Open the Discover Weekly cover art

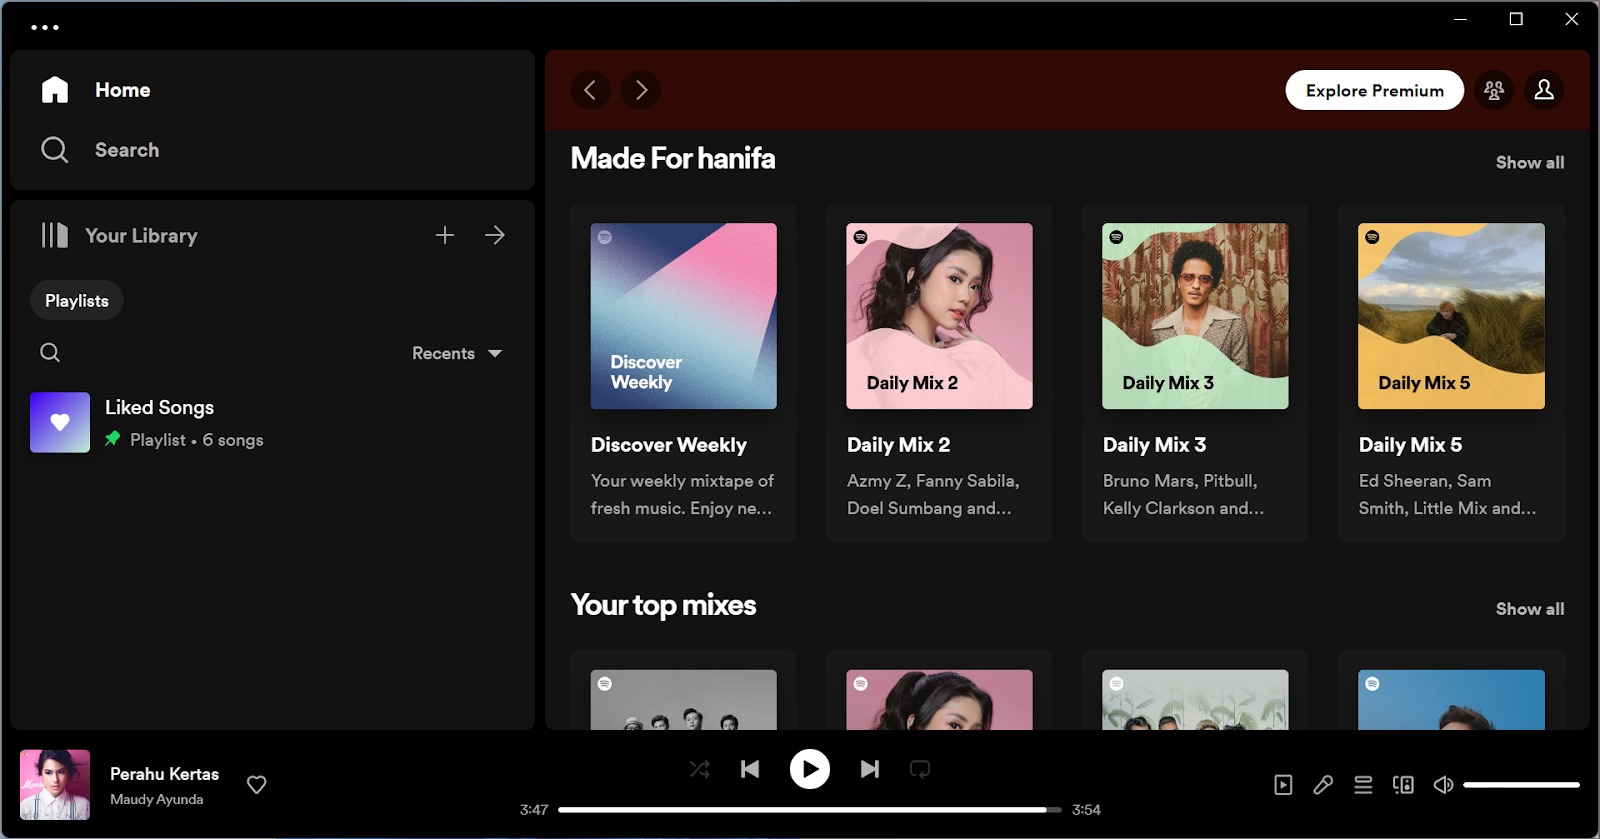point(684,316)
